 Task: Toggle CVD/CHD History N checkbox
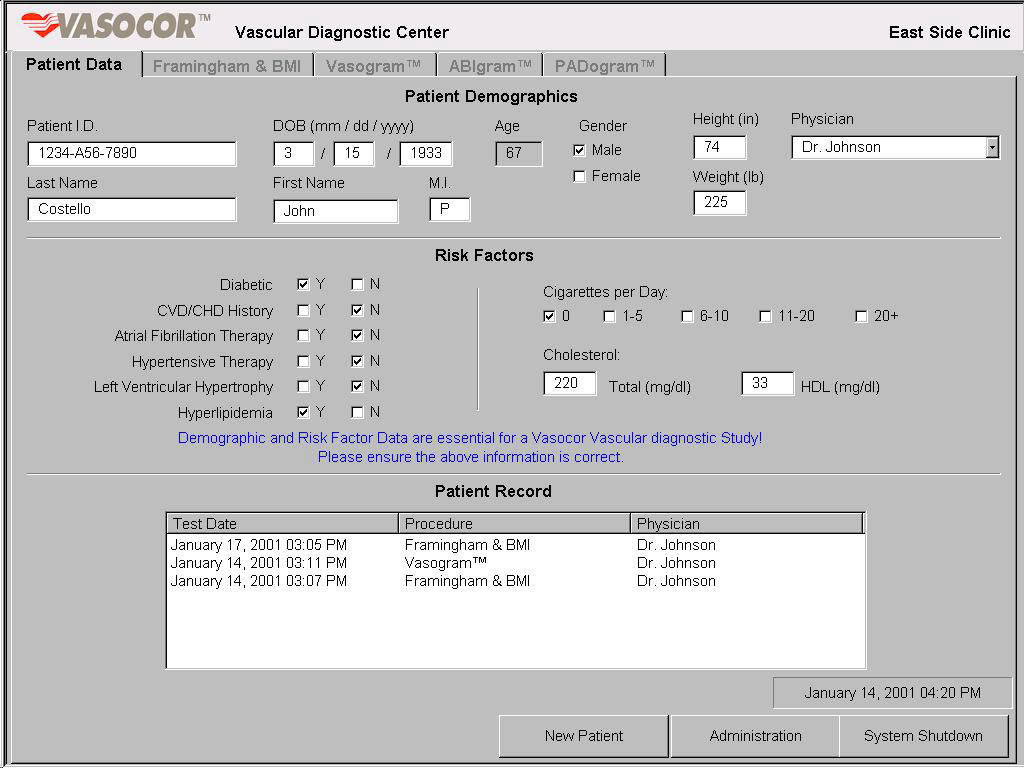357,310
